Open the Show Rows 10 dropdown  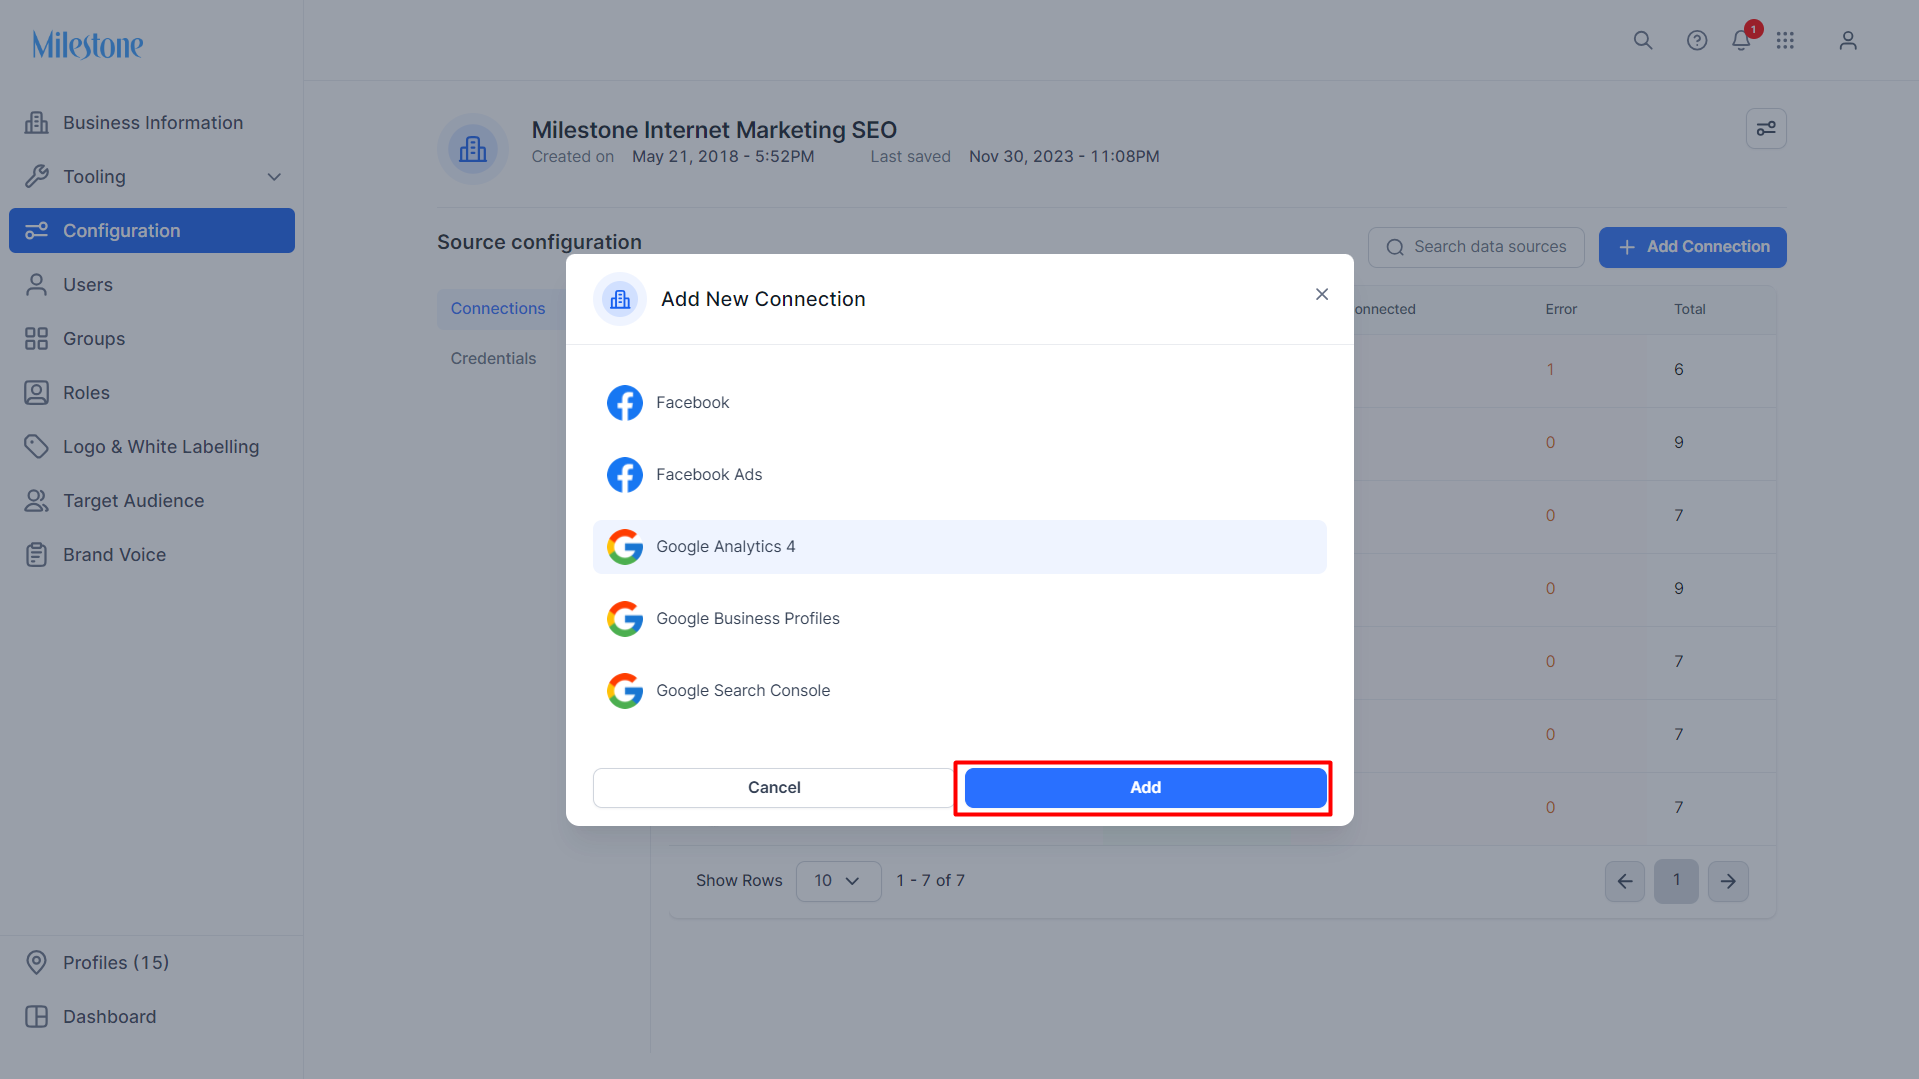tap(838, 881)
